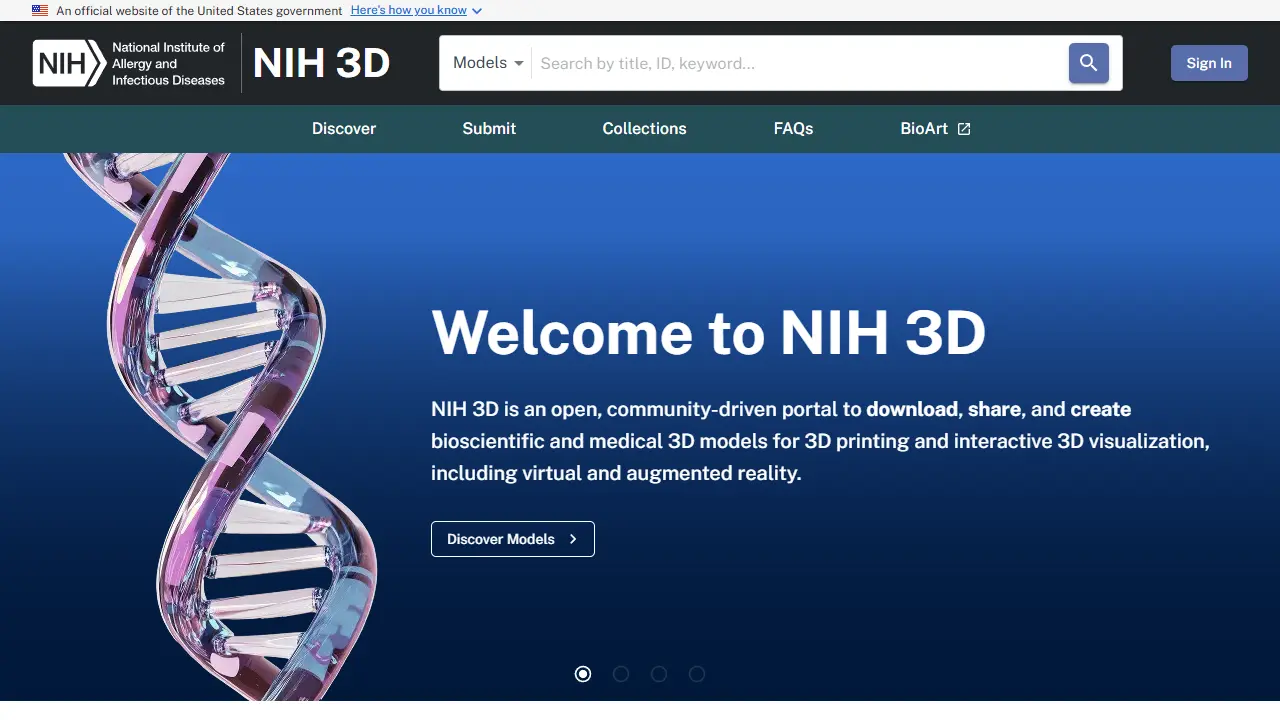Click the BioArt external link icon
This screenshot has width=1280, height=720.
pyautogui.click(x=963, y=128)
